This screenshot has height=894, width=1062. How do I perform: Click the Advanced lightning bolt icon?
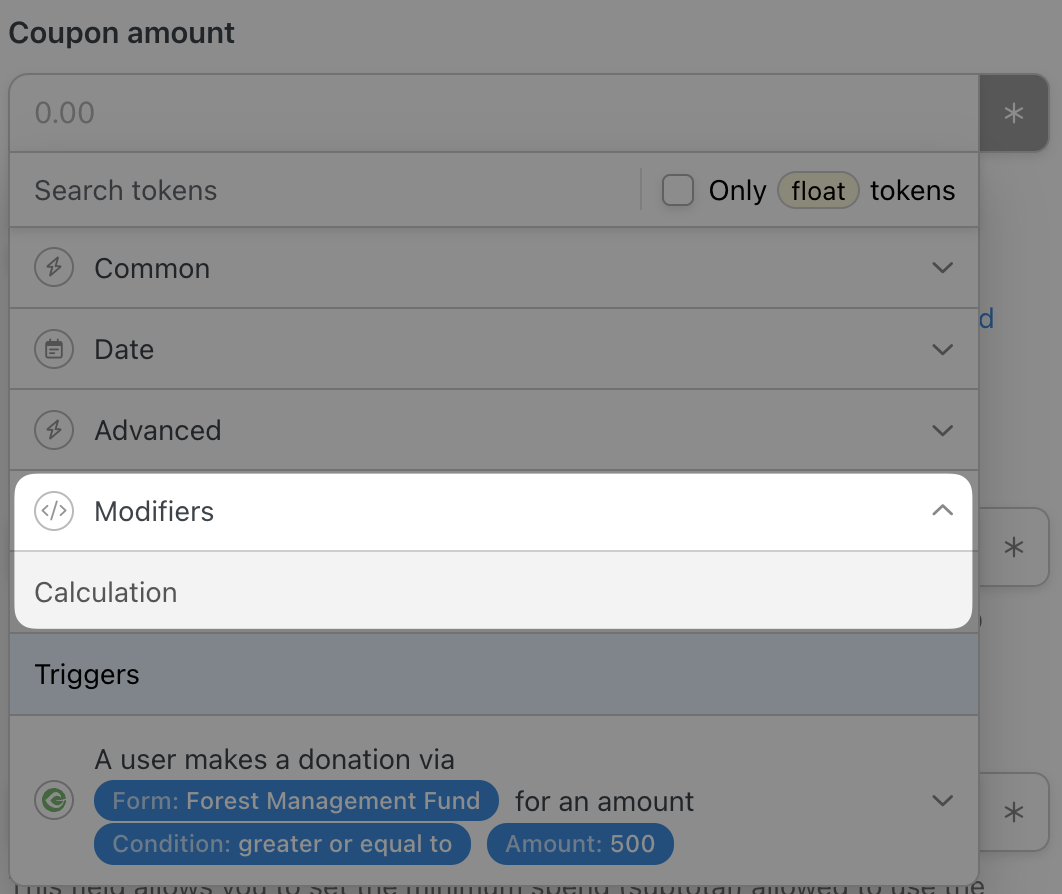click(x=54, y=430)
